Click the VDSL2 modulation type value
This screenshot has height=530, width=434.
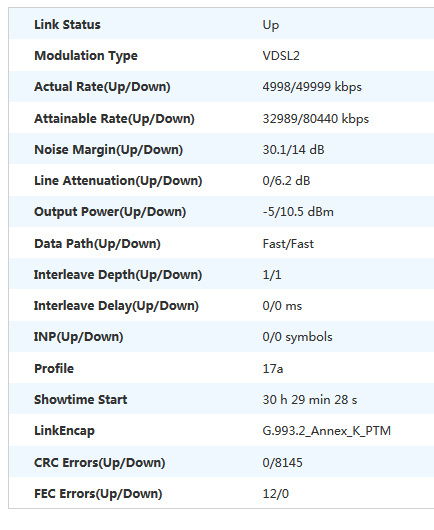click(281, 56)
